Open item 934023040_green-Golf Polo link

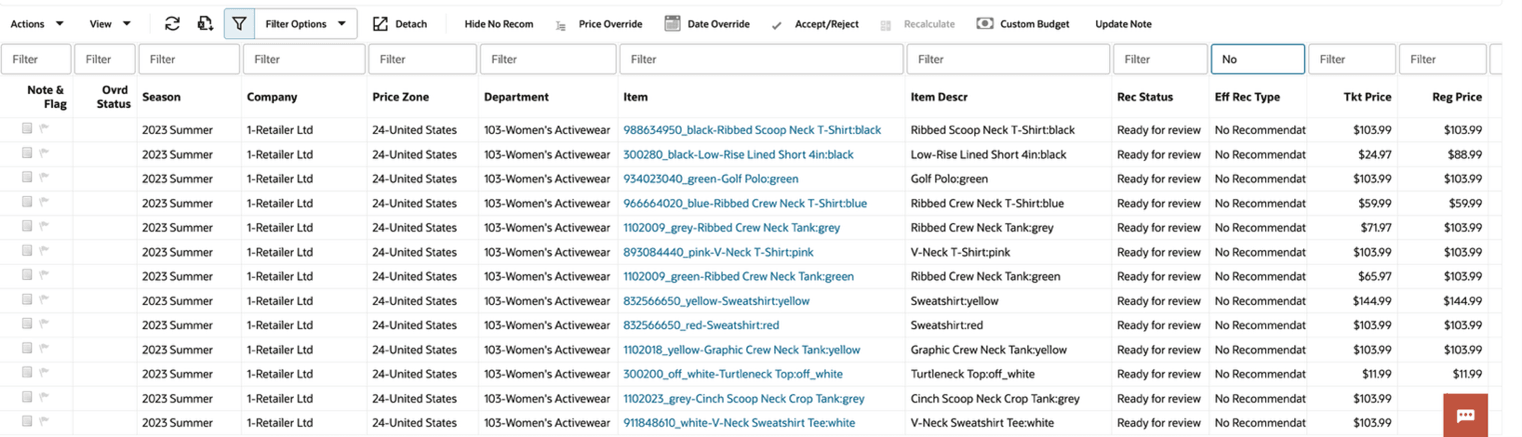(x=711, y=178)
